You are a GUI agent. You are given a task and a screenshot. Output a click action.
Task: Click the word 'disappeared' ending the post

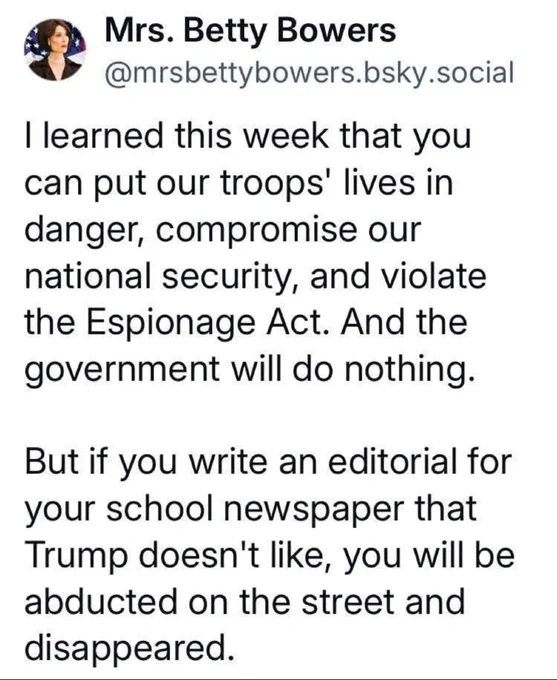pyautogui.click(x=125, y=648)
